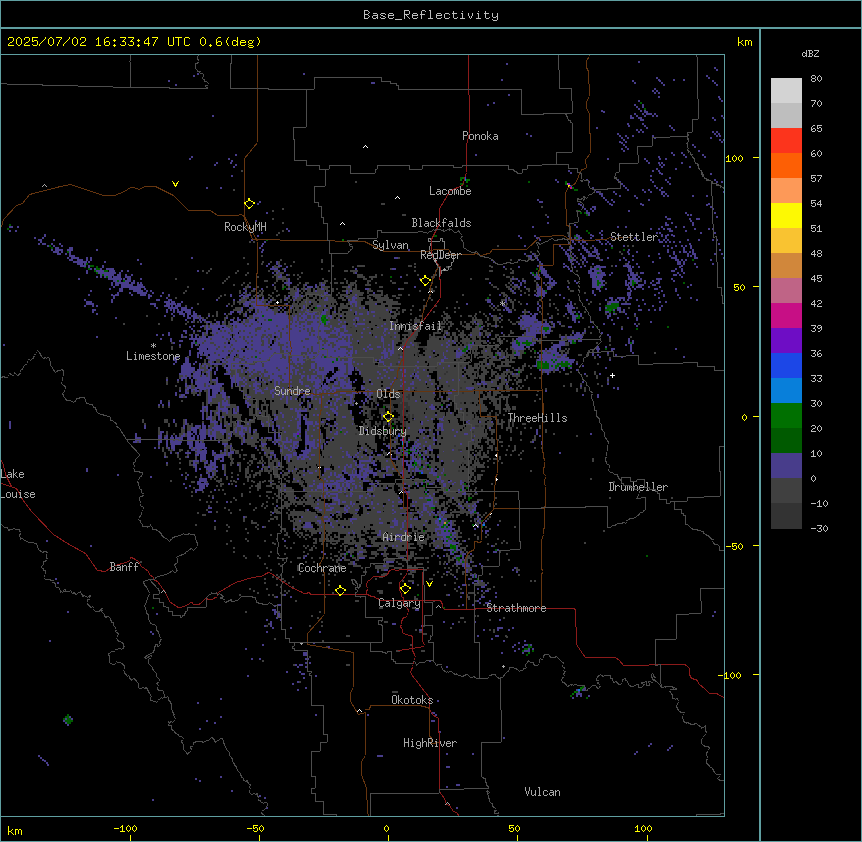This screenshot has width=862, height=842.
Task: Click the HighRiver label
Action: [x=430, y=743]
